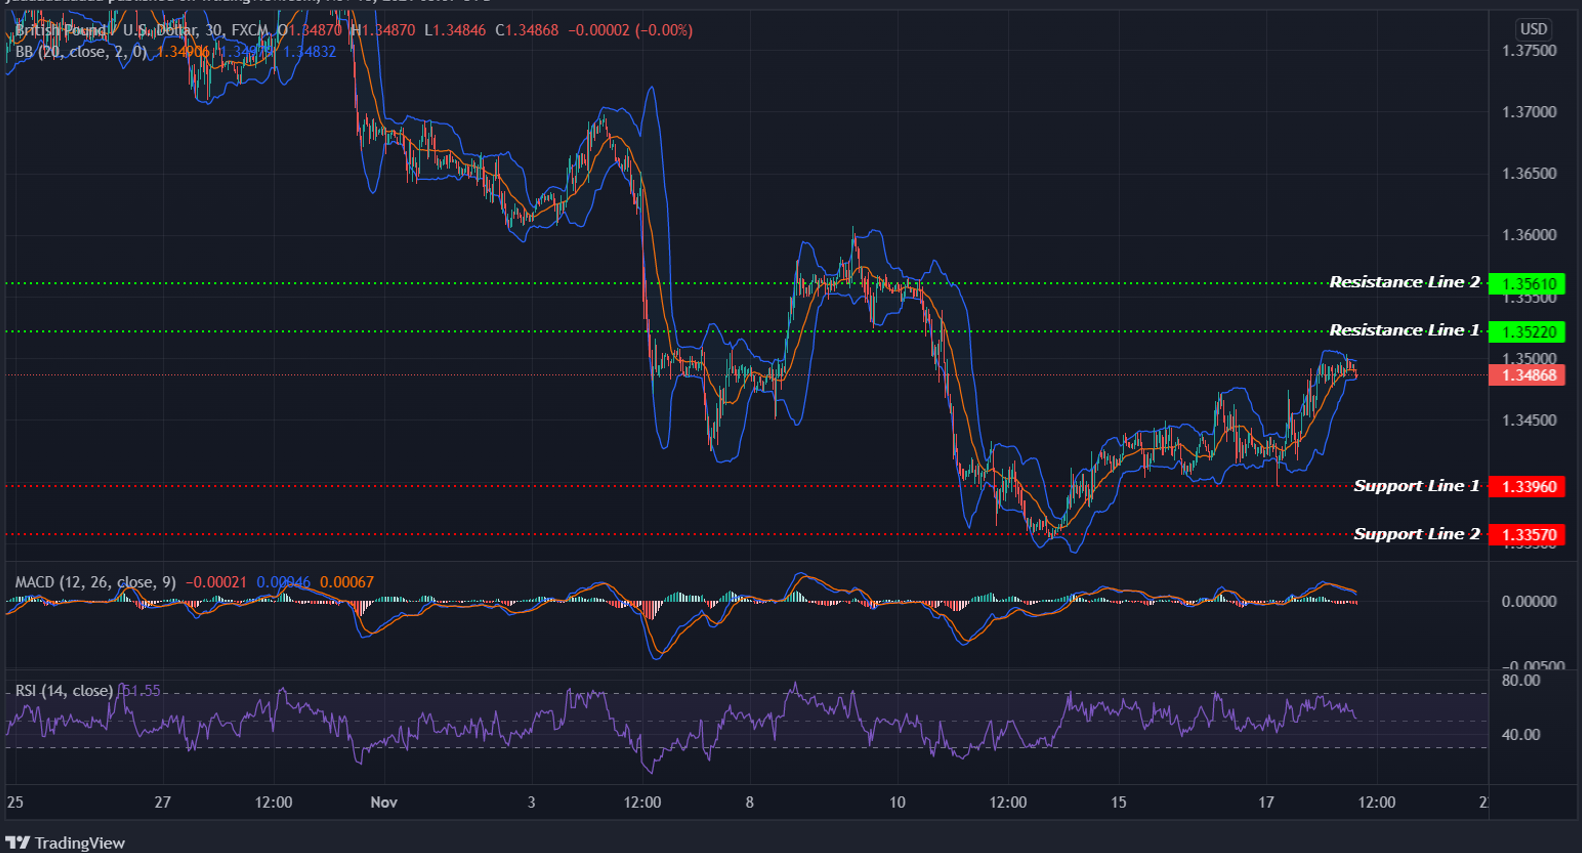
Task: Click the red 1.33960 price tag
Action: coord(1527,487)
